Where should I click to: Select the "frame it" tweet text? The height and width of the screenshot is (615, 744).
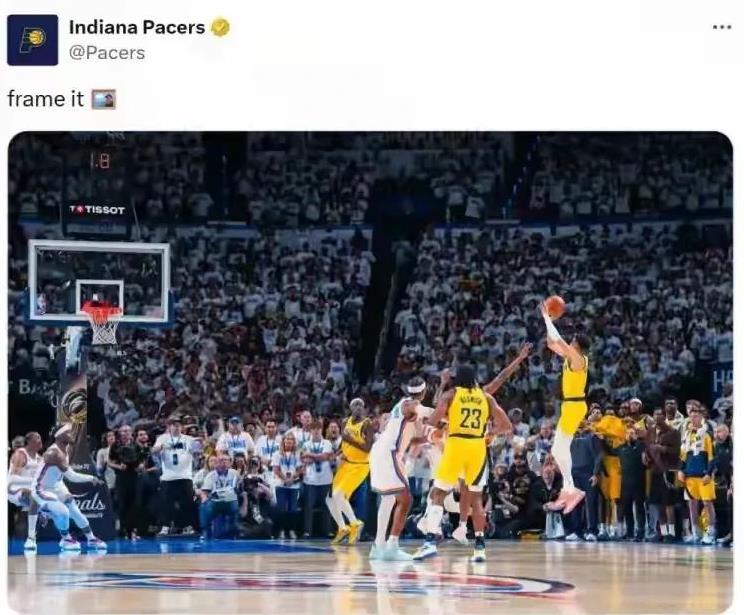click(46, 99)
